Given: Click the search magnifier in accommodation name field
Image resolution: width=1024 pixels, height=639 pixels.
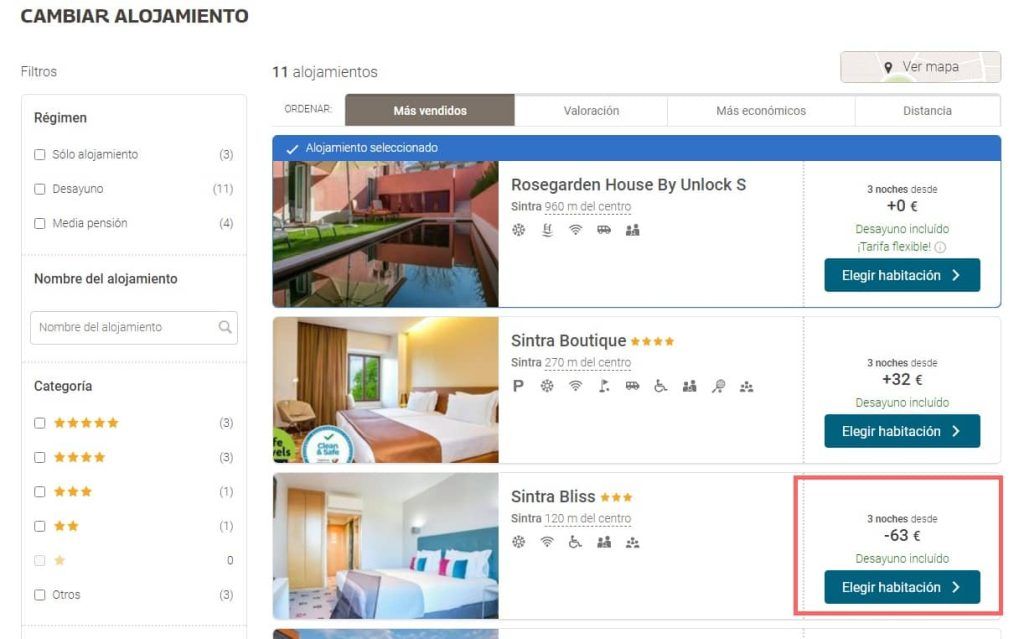Looking at the screenshot, I should pyautogui.click(x=225, y=327).
